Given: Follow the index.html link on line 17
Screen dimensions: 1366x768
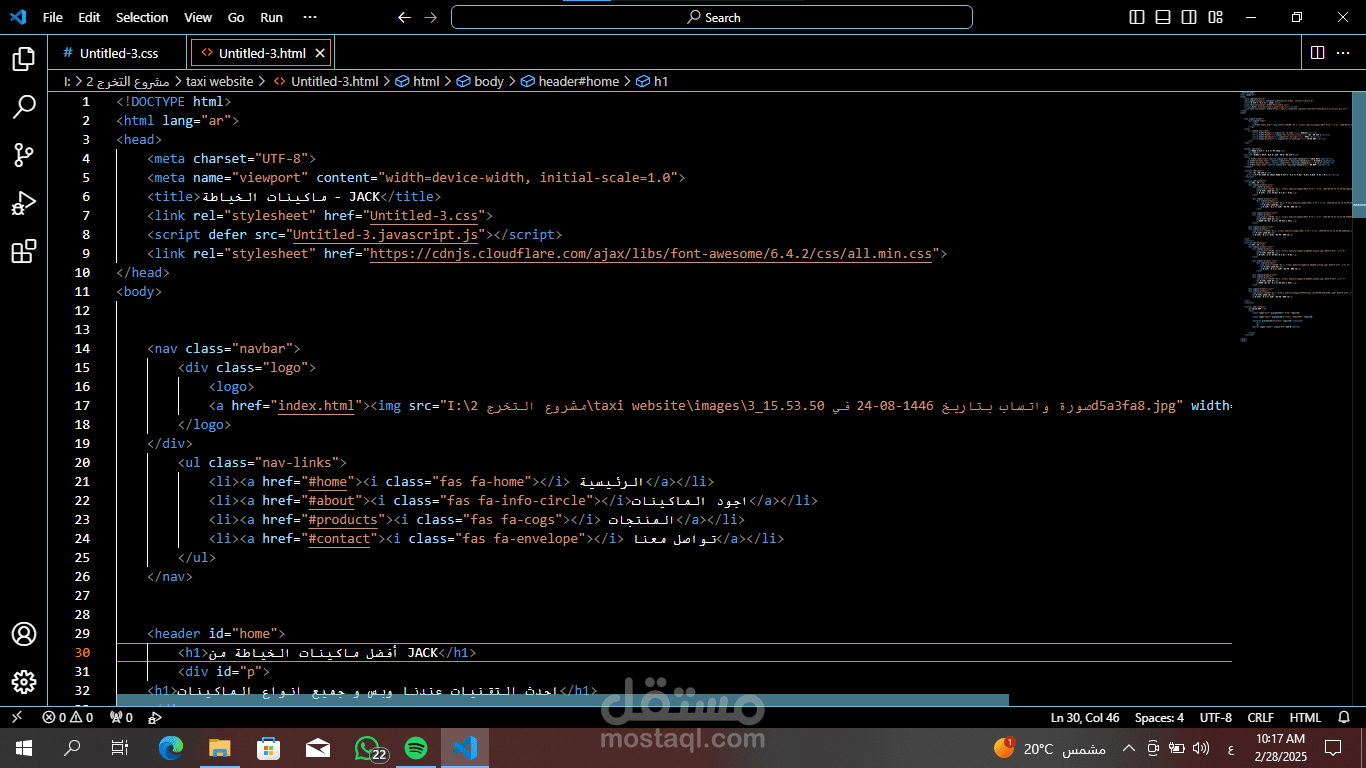Looking at the screenshot, I should [x=316, y=405].
